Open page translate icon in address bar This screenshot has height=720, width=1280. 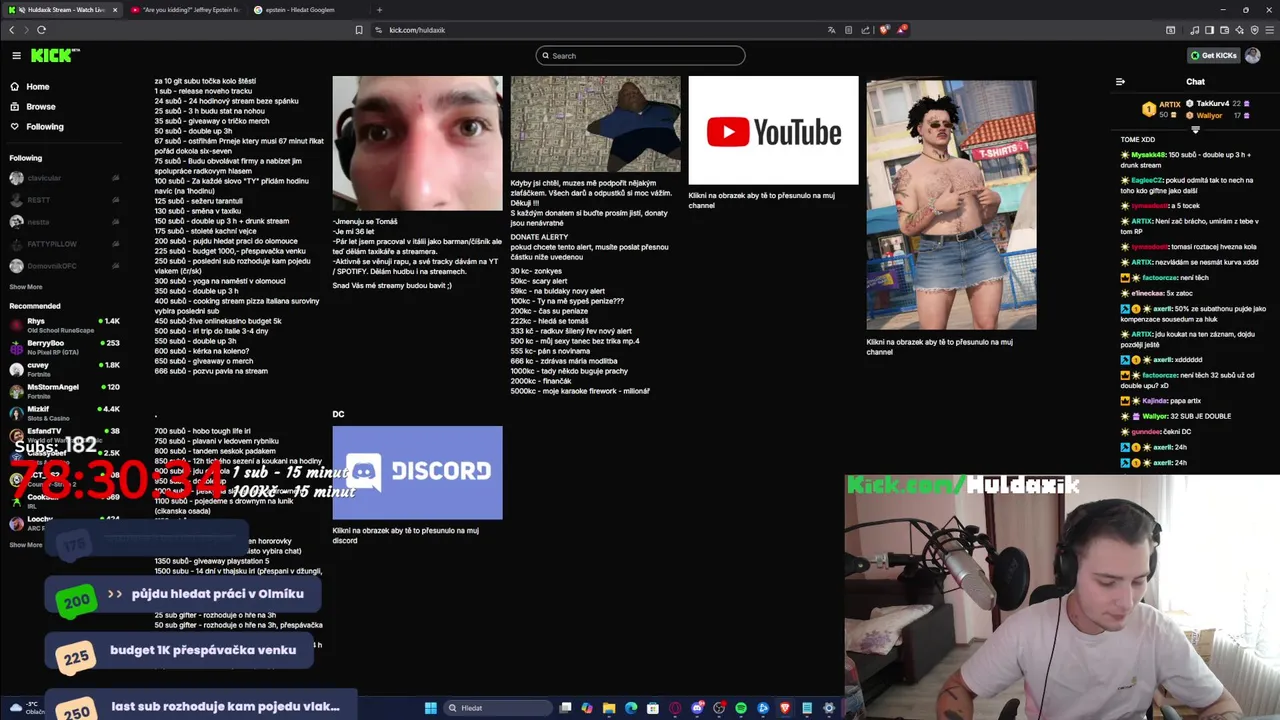point(831,30)
